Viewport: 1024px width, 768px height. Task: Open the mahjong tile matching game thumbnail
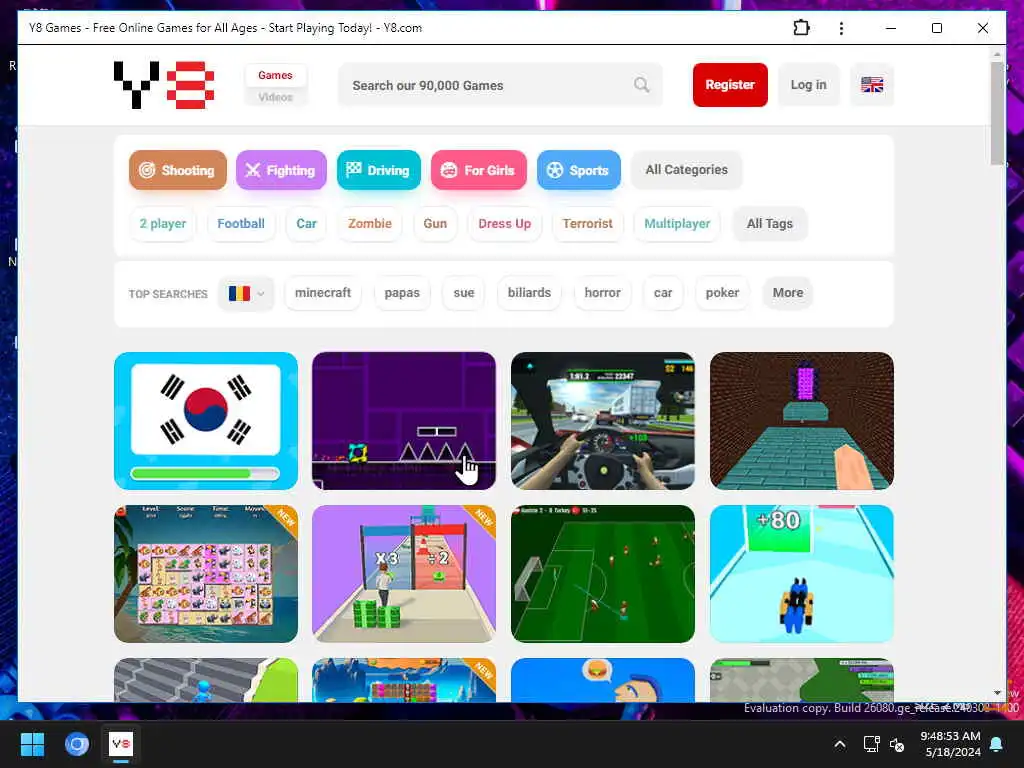click(x=206, y=573)
